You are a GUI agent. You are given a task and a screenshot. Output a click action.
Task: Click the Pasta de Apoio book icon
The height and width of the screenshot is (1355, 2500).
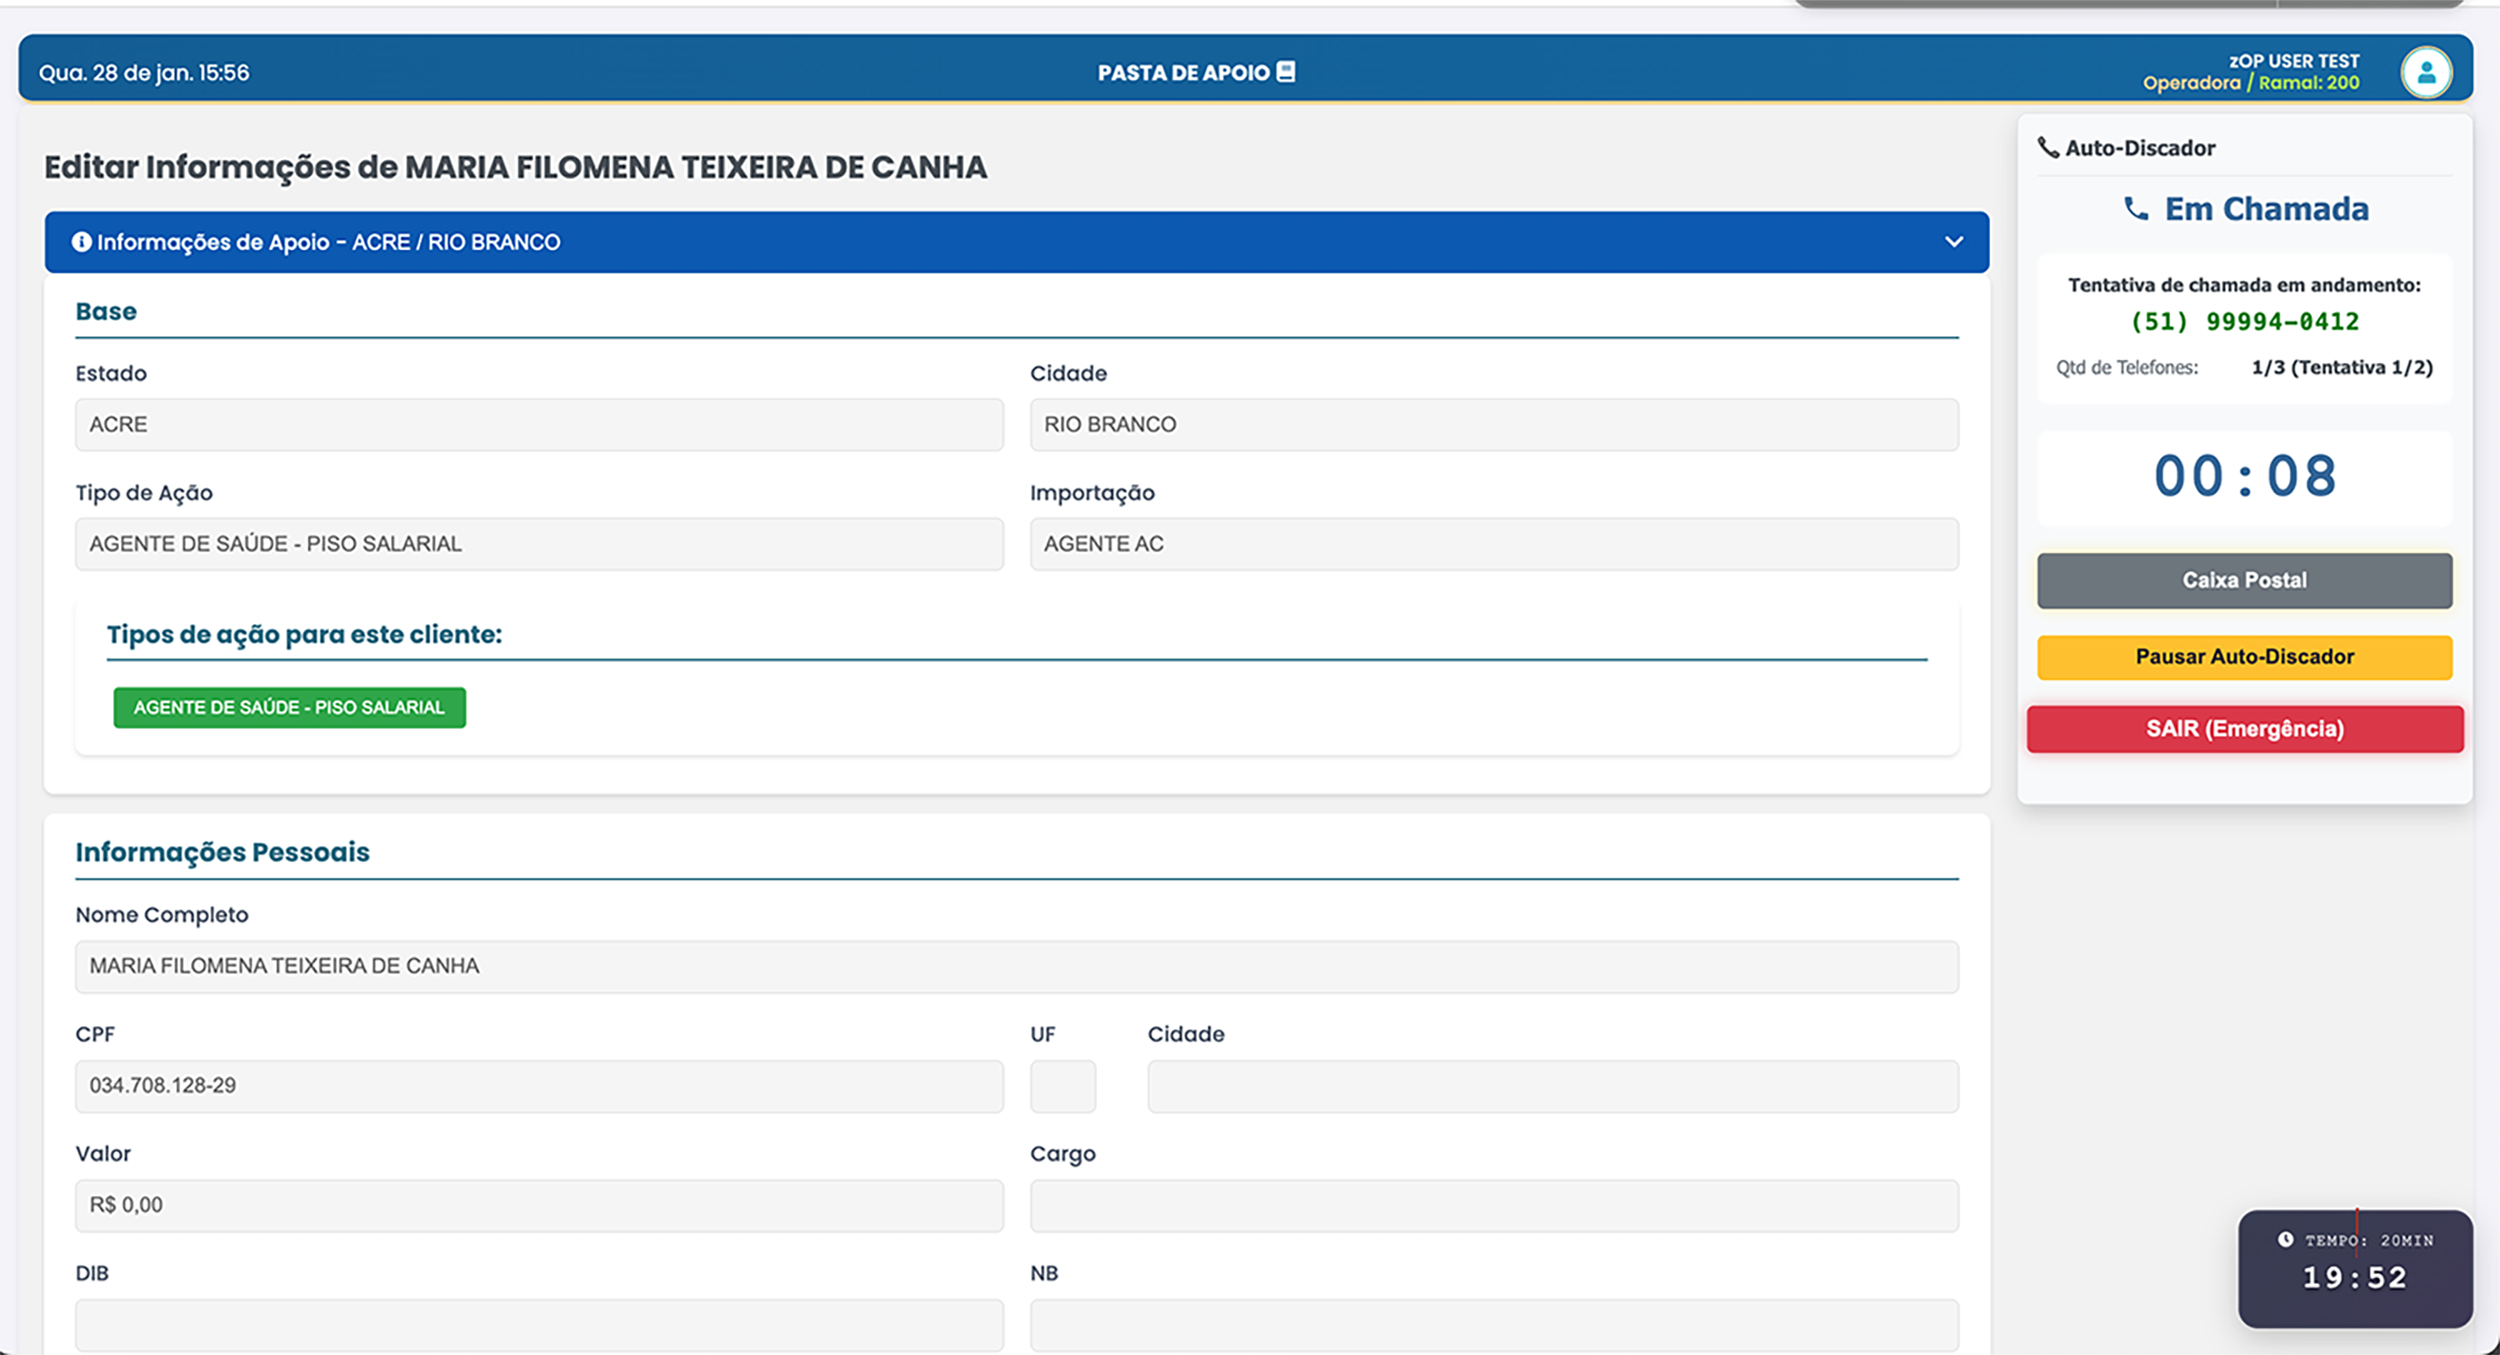tap(1286, 72)
